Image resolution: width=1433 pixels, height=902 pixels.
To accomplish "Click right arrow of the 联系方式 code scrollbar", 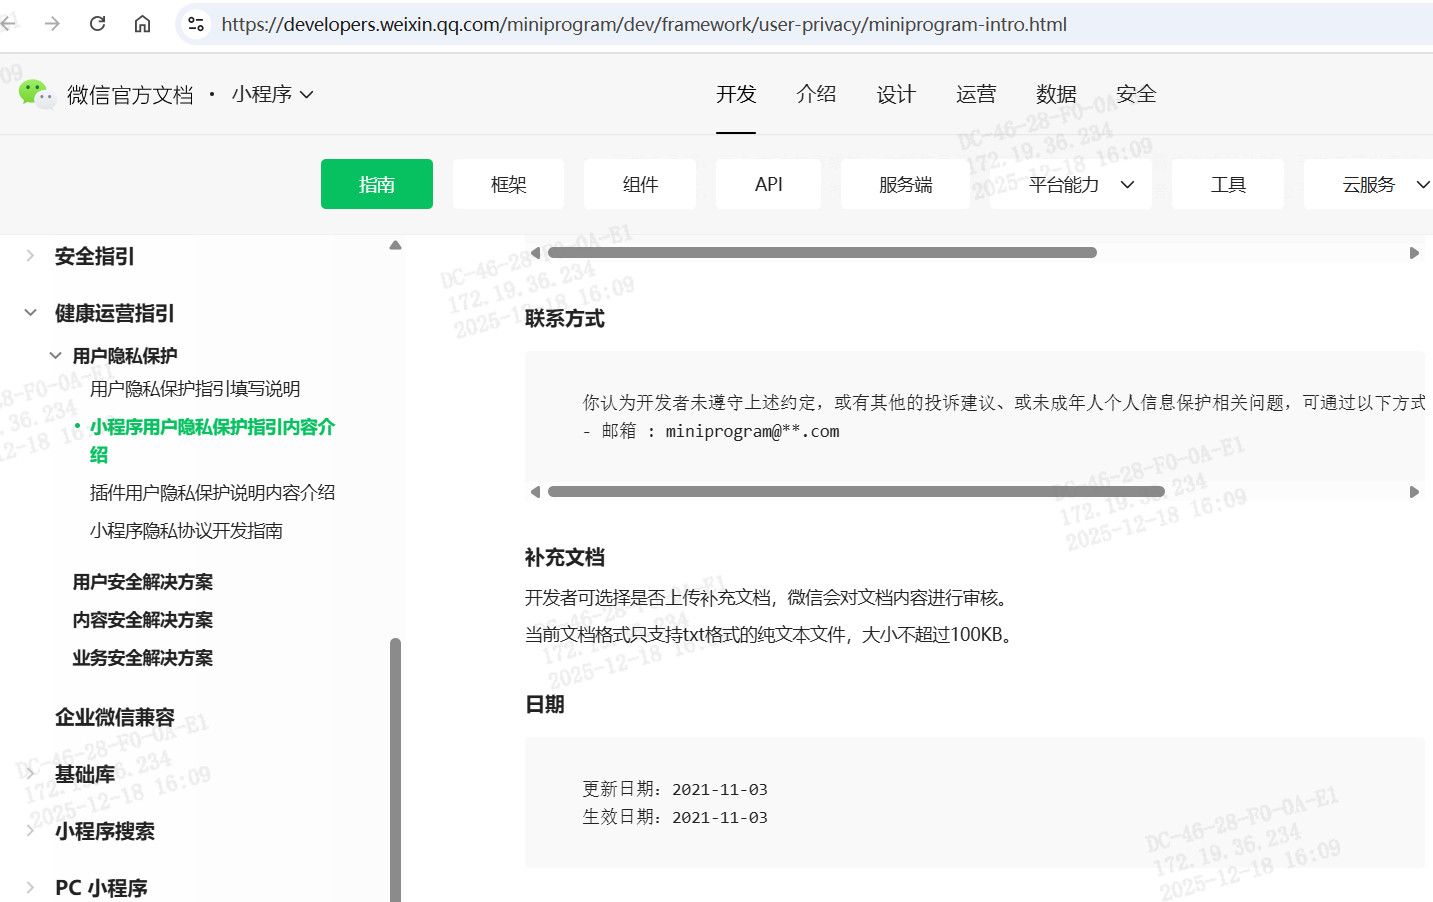I will click(1414, 492).
